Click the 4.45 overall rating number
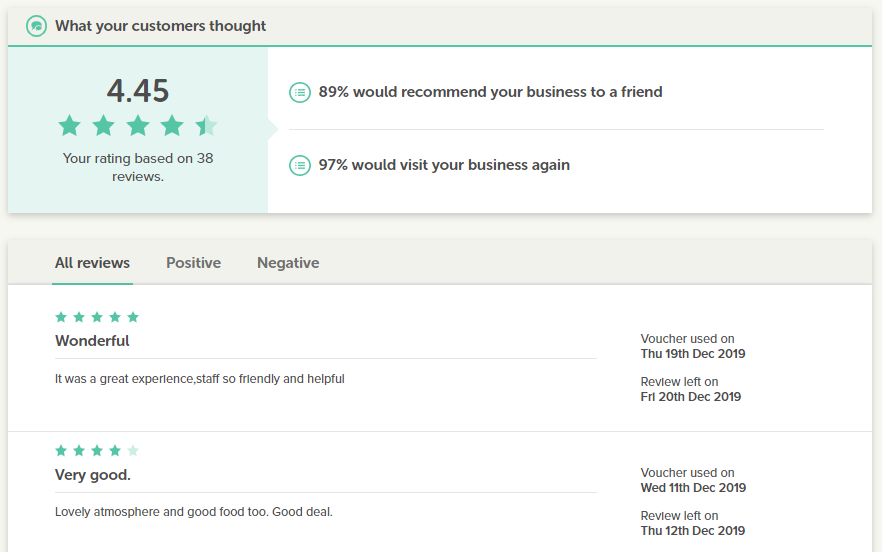 138,91
